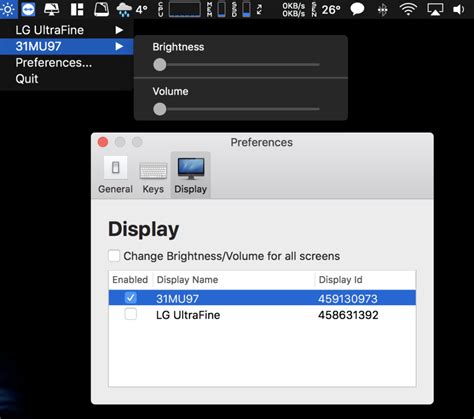
Task: Click the Bluetooth menu bar icon
Action: 382,10
